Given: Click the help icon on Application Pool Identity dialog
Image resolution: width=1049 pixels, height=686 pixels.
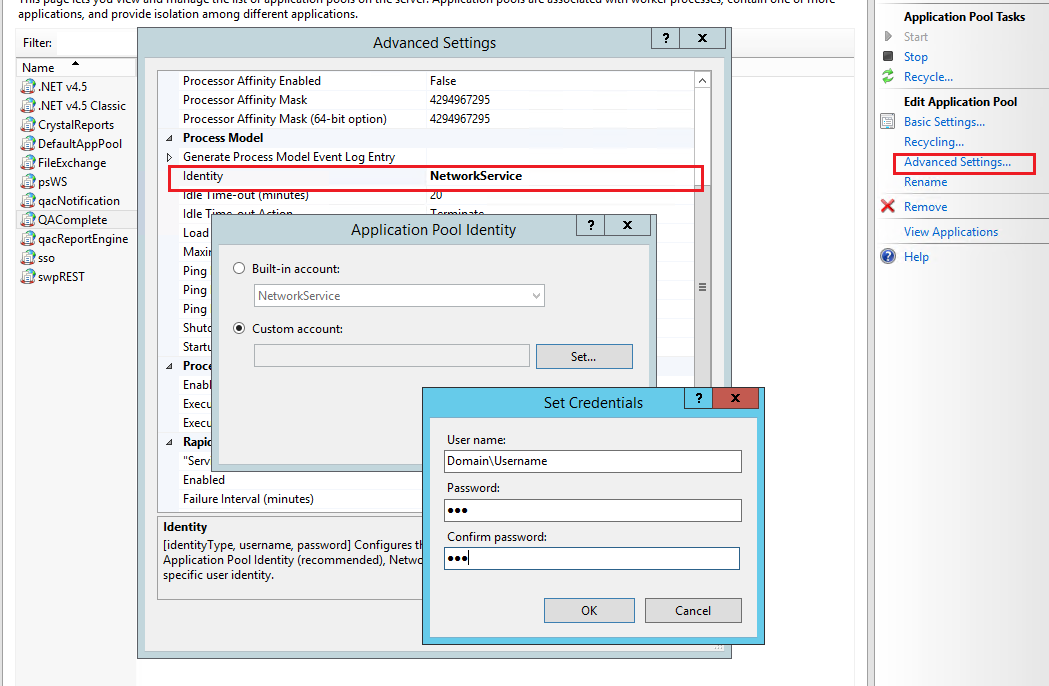Looking at the screenshot, I should 590,225.
